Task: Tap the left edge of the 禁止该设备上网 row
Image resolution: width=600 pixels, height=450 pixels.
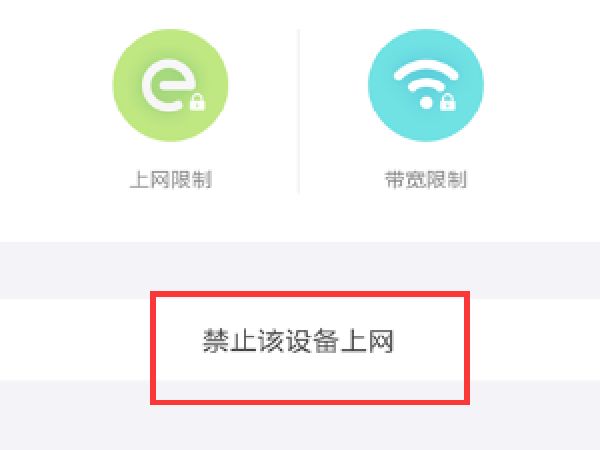Action: coord(15,340)
